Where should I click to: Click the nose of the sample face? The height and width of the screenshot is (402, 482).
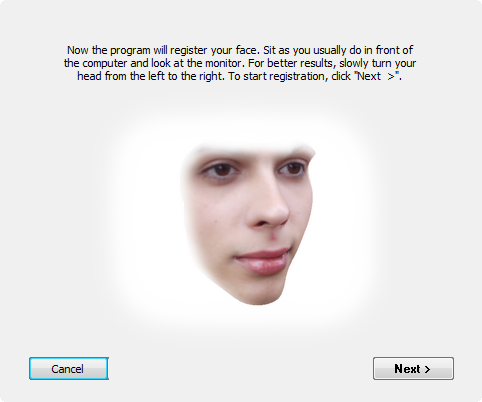point(270,210)
